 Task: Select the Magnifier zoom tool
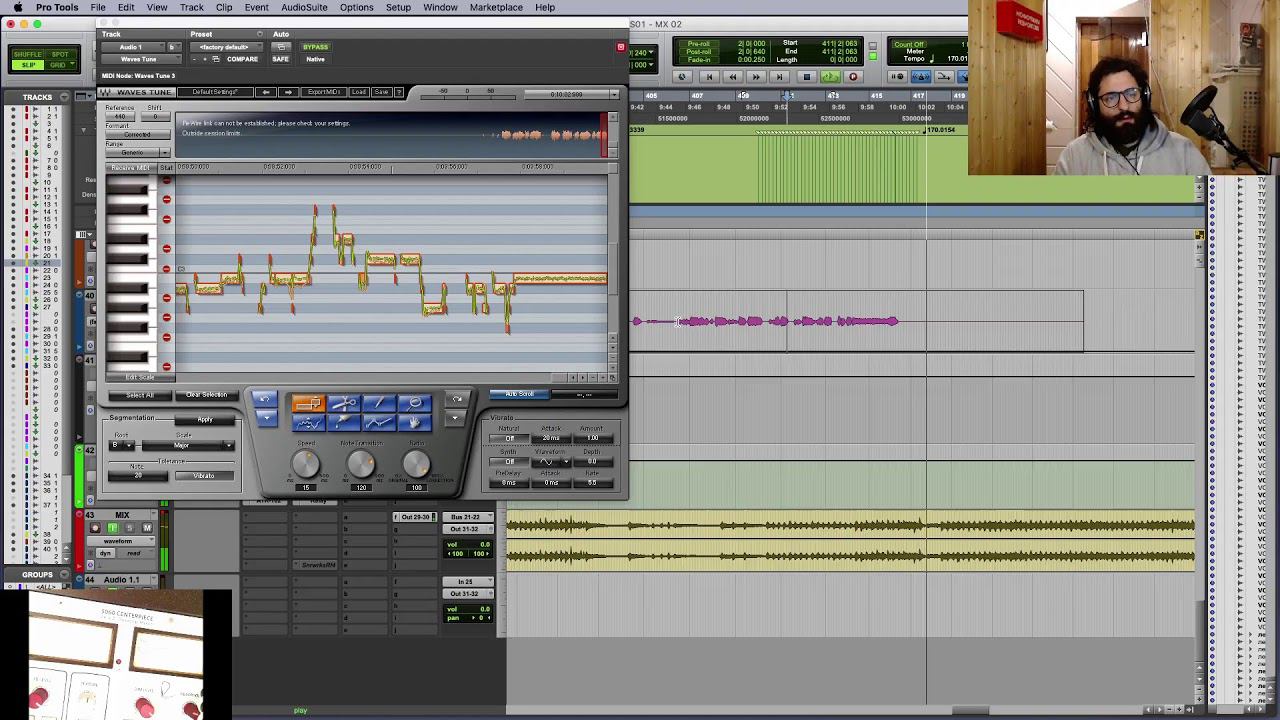[x=415, y=404]
